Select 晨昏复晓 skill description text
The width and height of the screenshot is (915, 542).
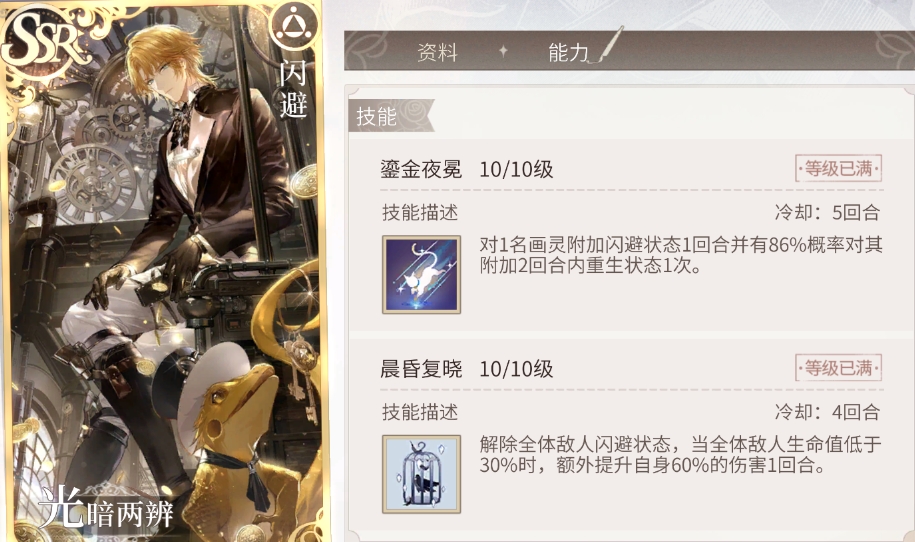pyautogui.click(x=680, y=454)
